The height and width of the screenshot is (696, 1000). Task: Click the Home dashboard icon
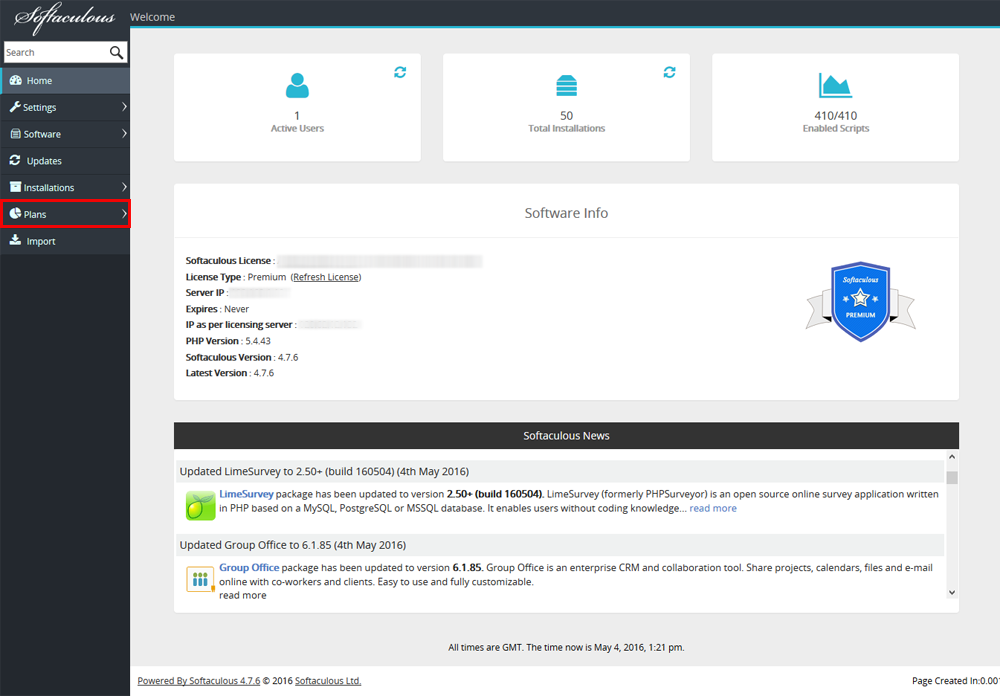click(15, 80)
